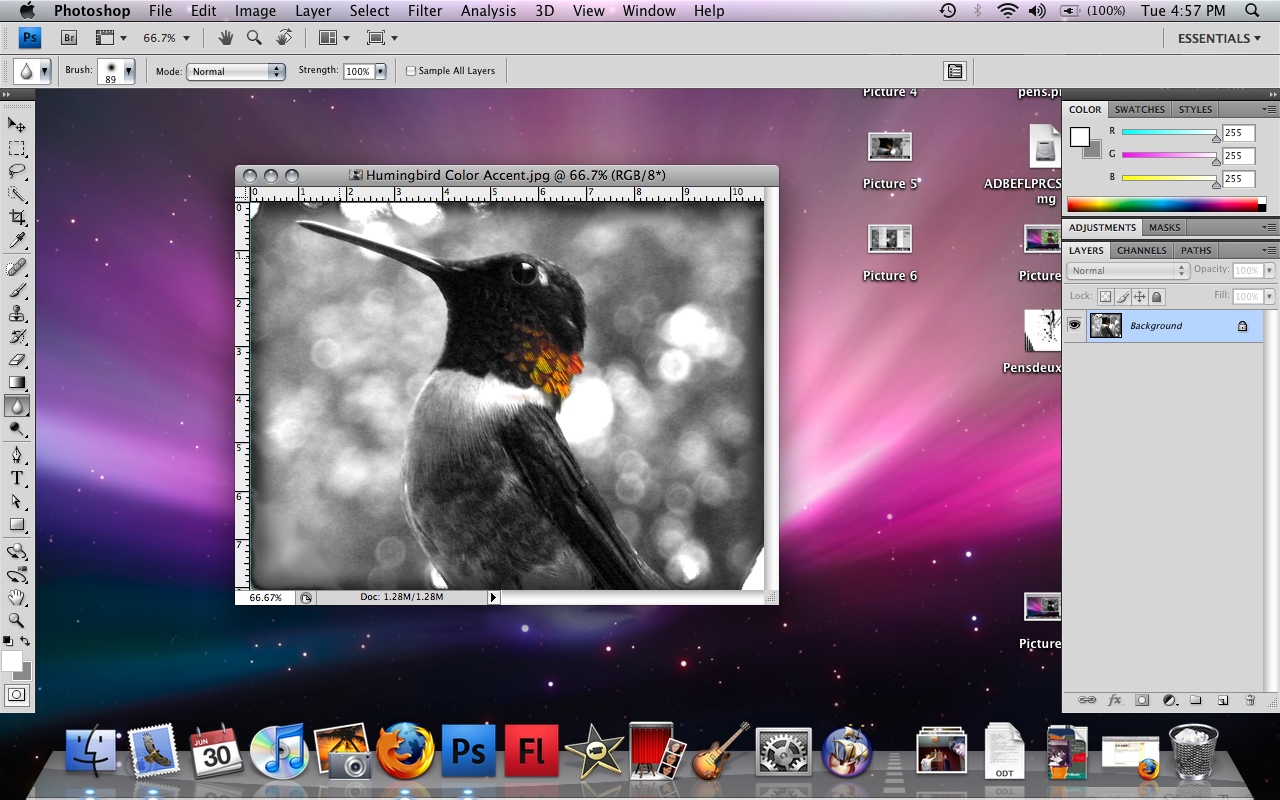Select the Rectangular Marquee tool

tap(17, 149)
